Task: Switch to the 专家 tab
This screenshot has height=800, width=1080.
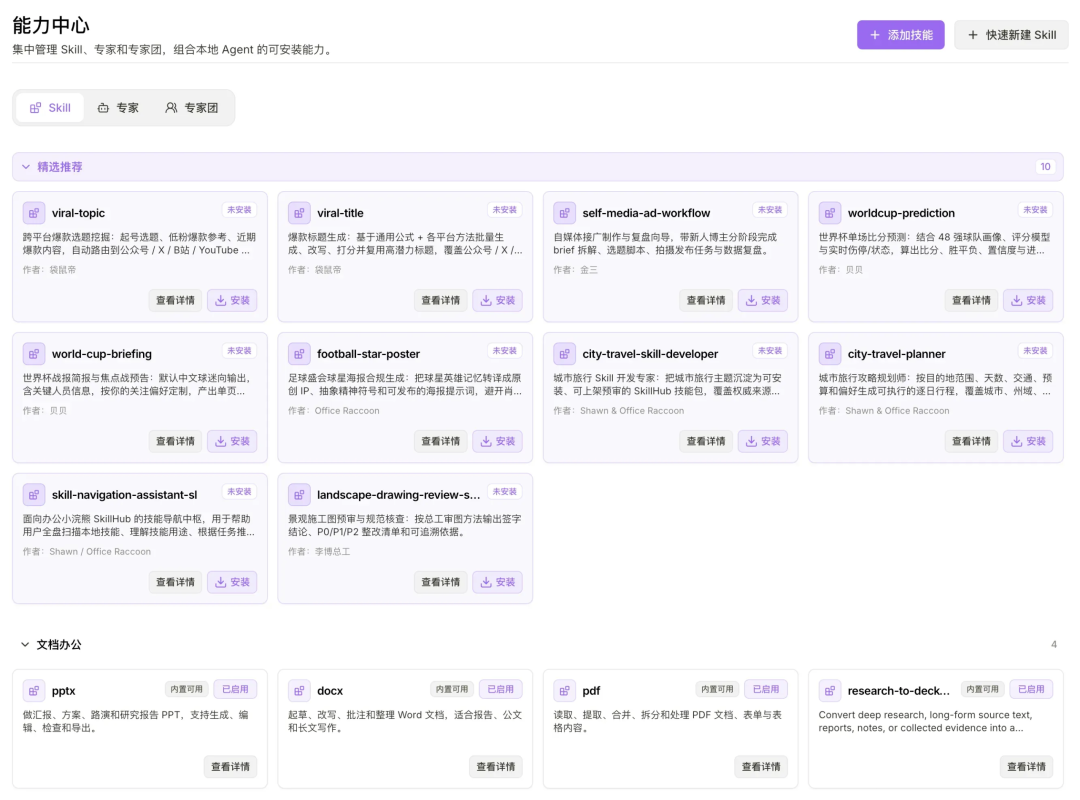Action: (x=118, y=108)
